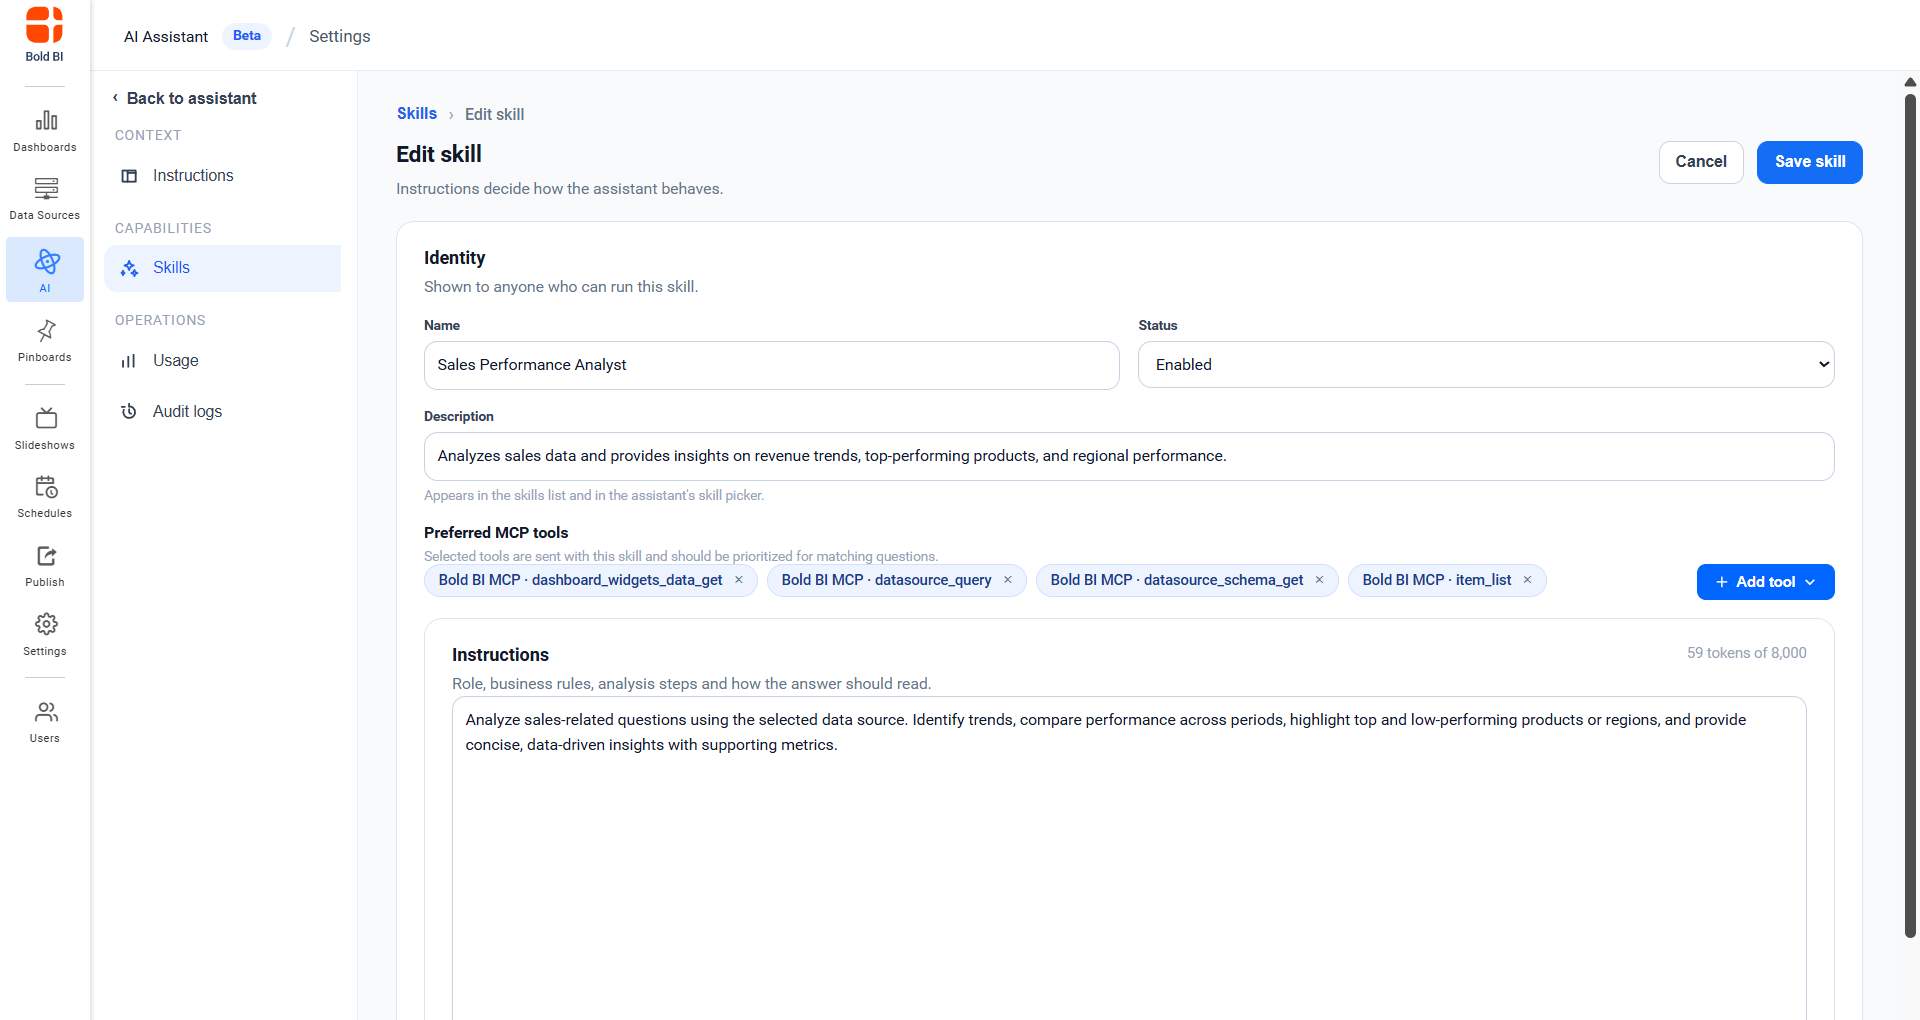Click the scrollbar up arrow
Screen dimensions: 1920x1020
point(1910,82)
